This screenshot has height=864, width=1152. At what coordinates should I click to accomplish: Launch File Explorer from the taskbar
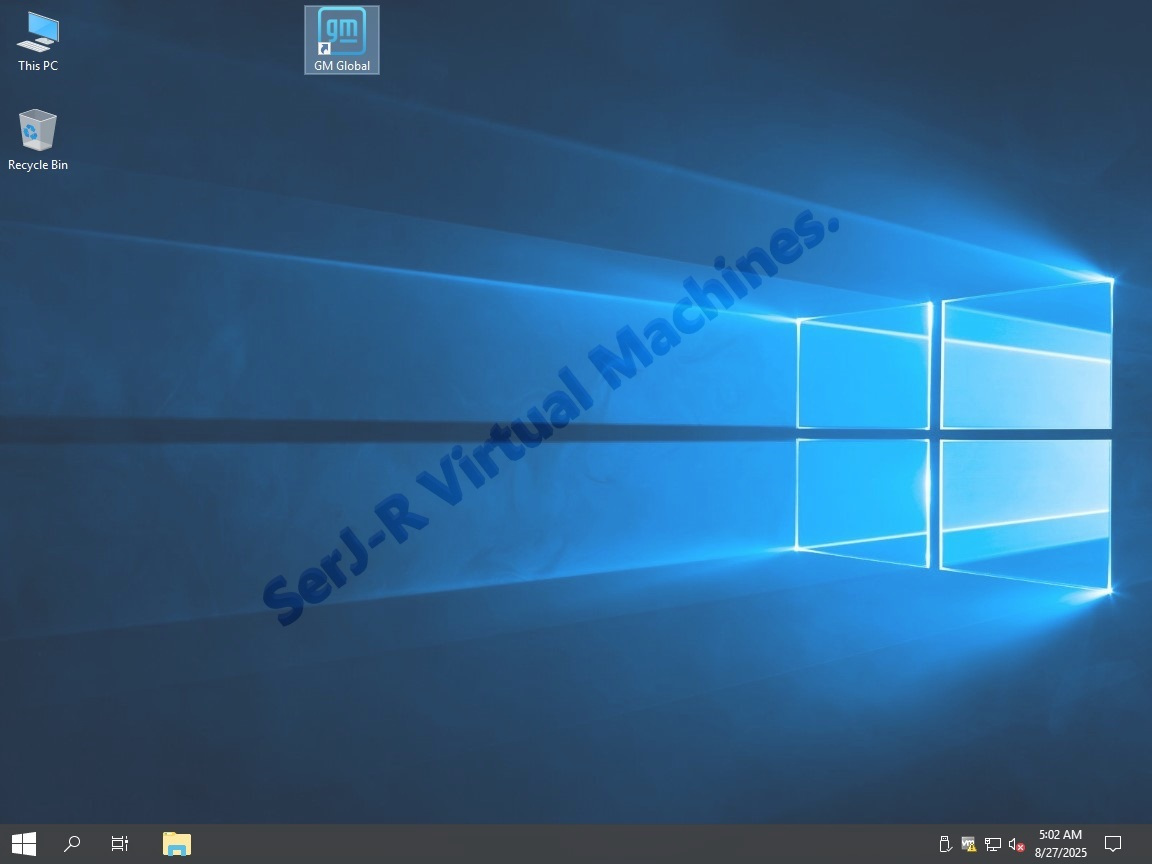click(x=177, y=844)
